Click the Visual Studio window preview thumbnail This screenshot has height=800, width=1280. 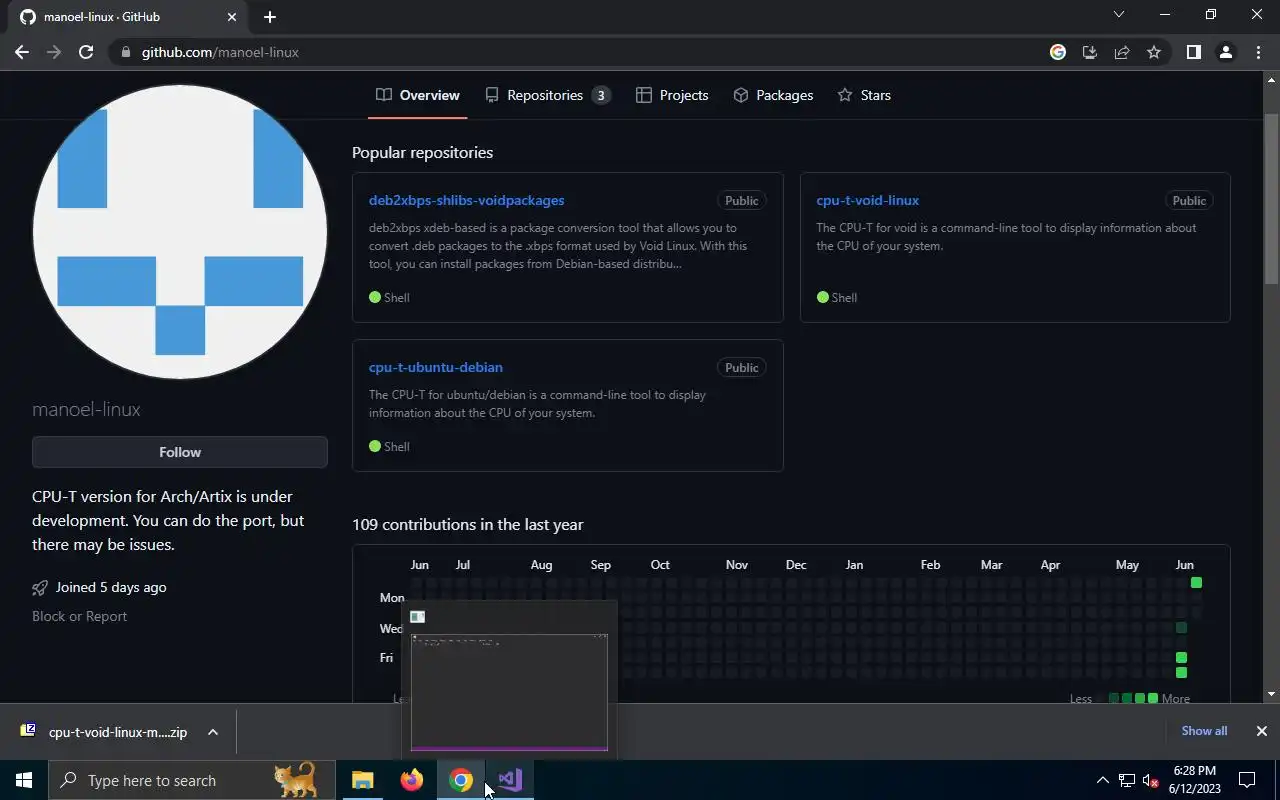tap(509, 690)
